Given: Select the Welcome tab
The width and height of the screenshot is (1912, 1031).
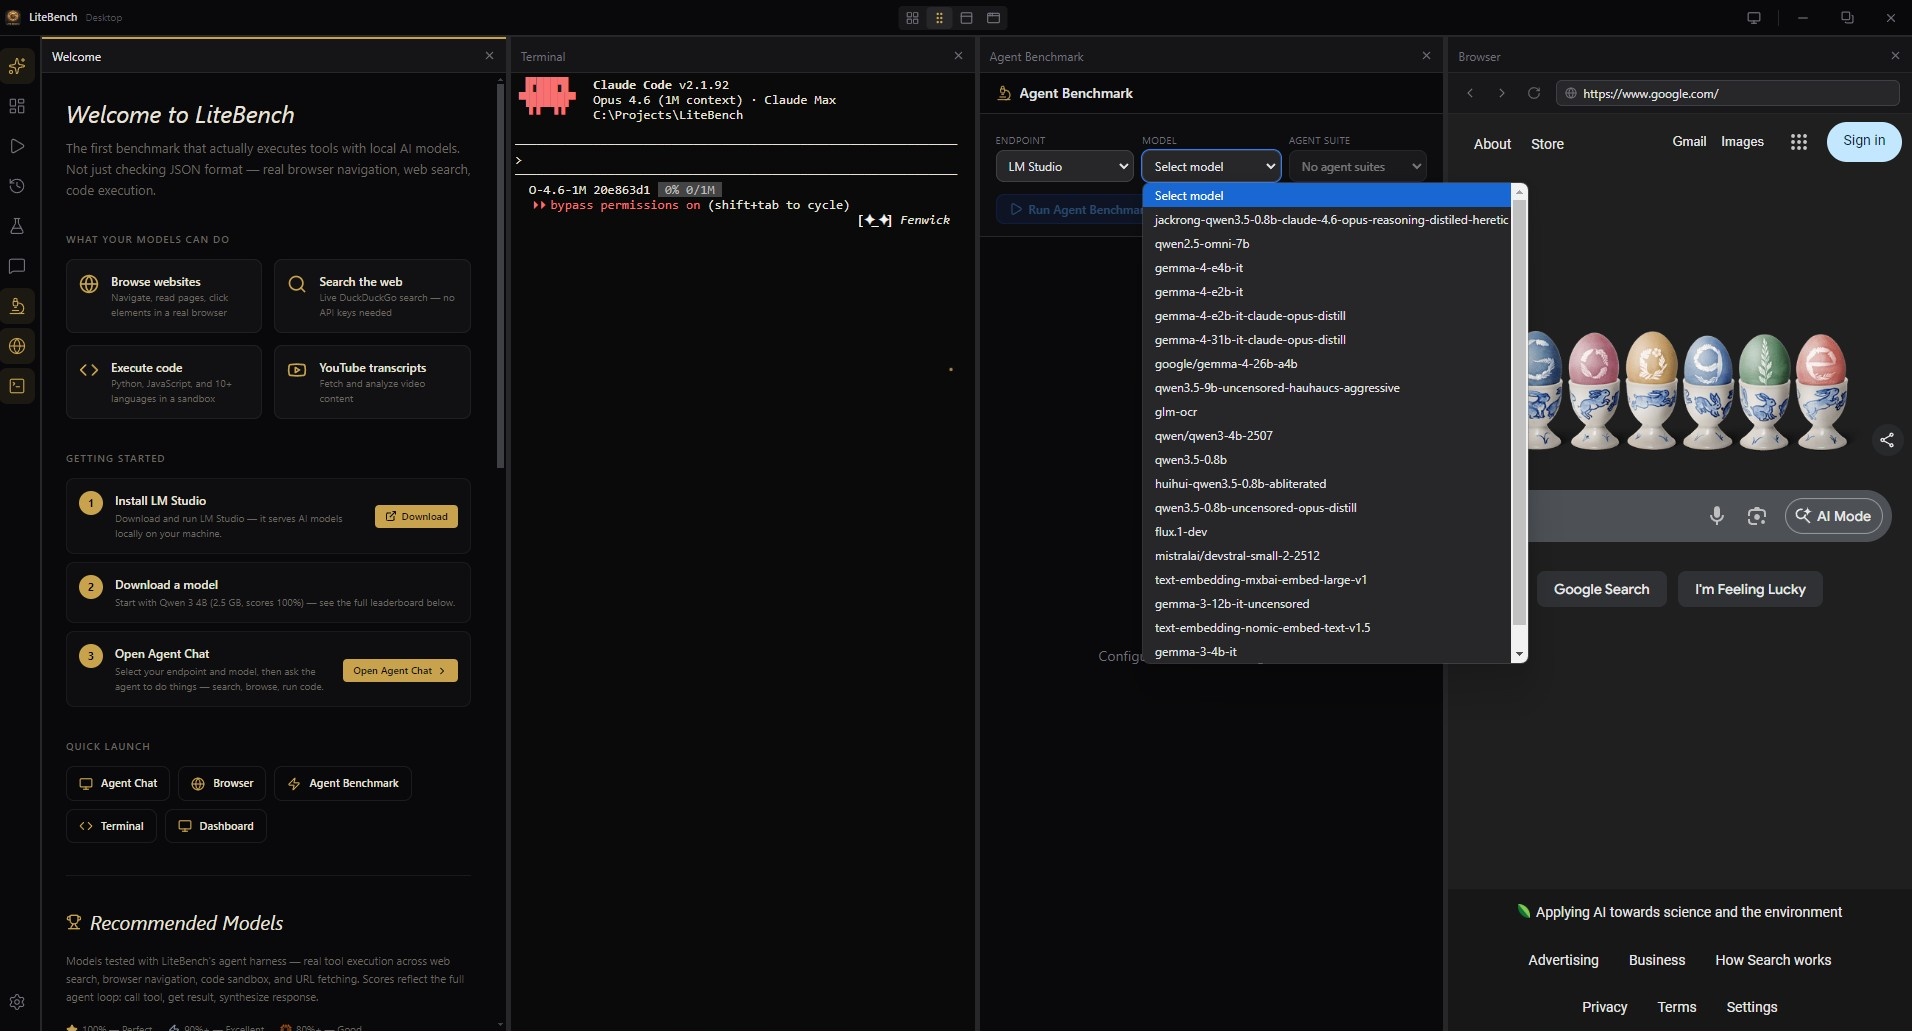Looking at the screenshot, I should 77,57.
